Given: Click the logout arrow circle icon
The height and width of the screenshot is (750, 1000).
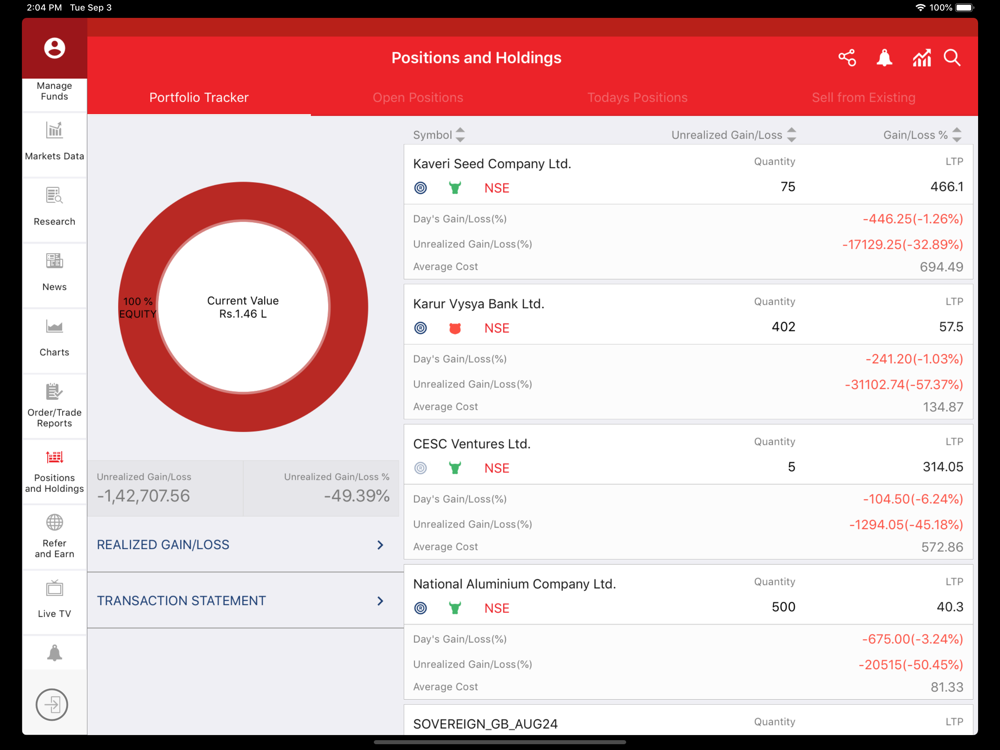Looking at the screenshot, I should [52, 705].
